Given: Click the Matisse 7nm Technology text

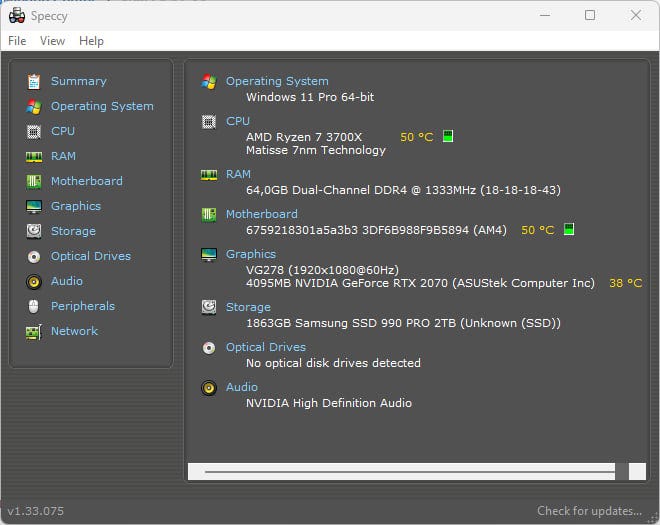Looking at the screenshot, I should click(x=316, y=150).
